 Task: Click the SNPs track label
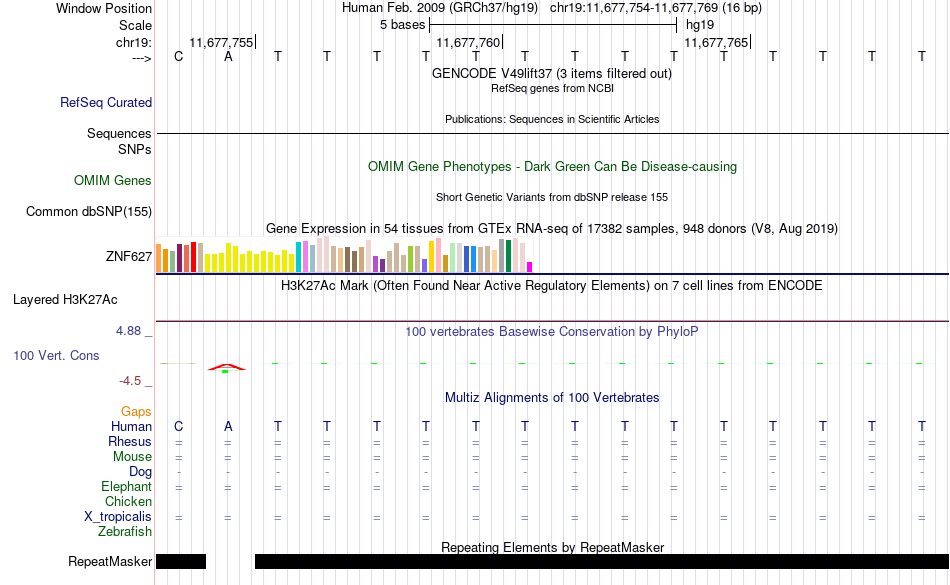(135, 150)
